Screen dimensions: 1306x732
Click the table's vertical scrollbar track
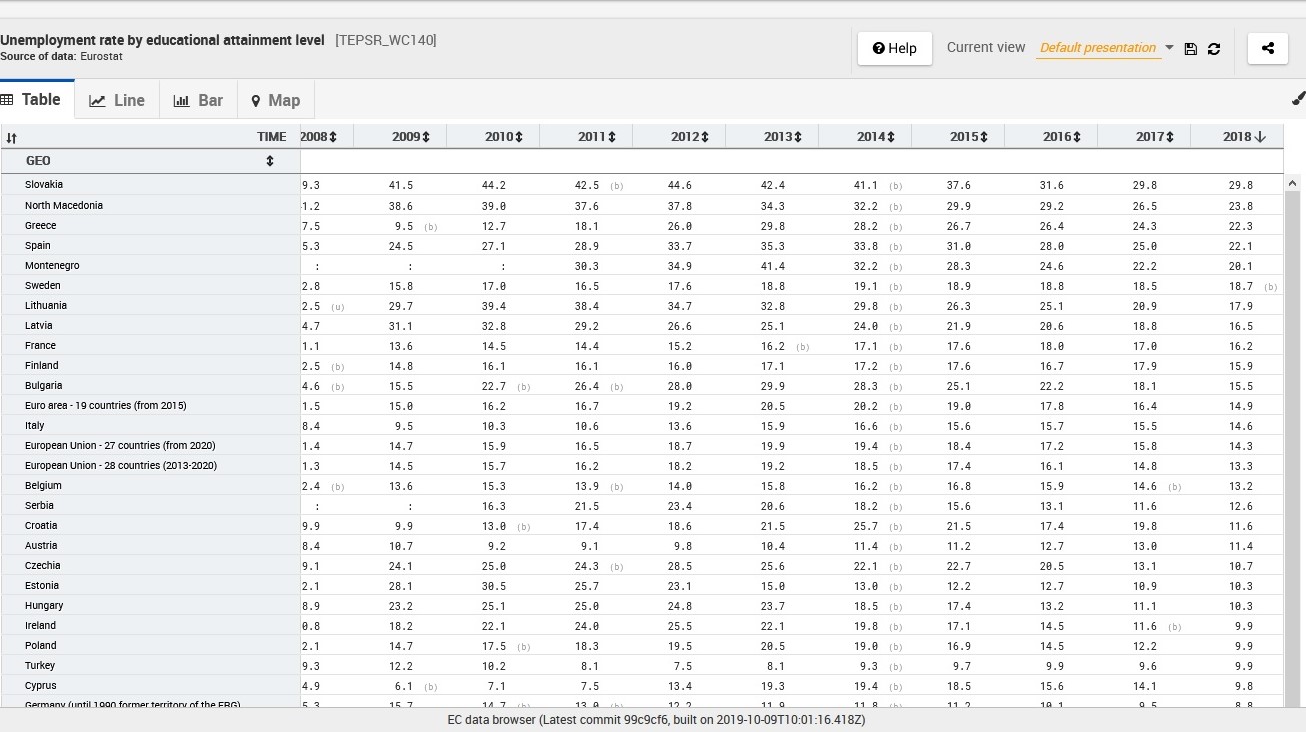click(x=1292, y=450)
